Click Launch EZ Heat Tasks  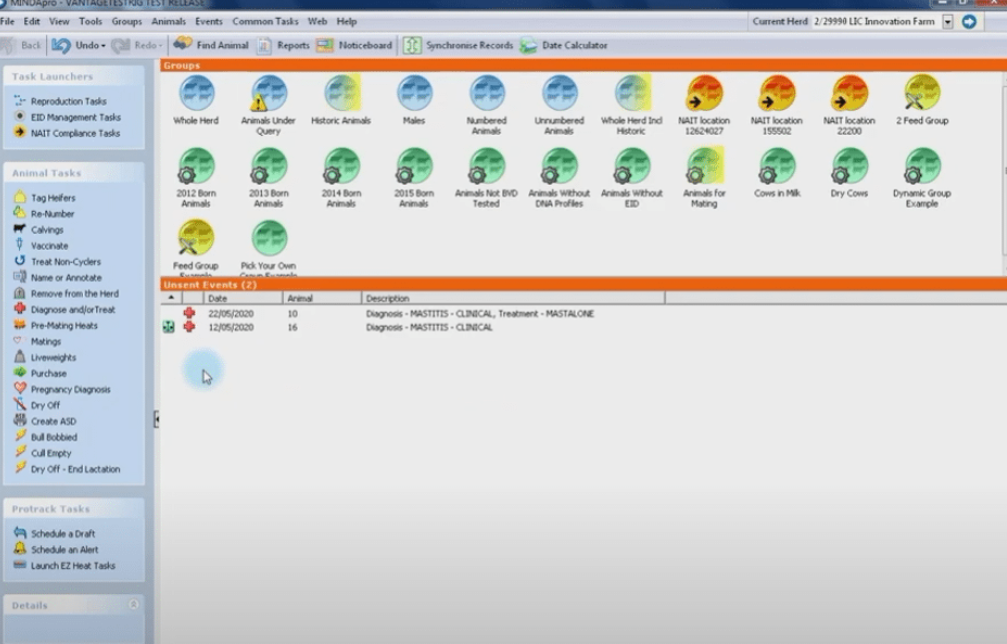tap(65, 566)
